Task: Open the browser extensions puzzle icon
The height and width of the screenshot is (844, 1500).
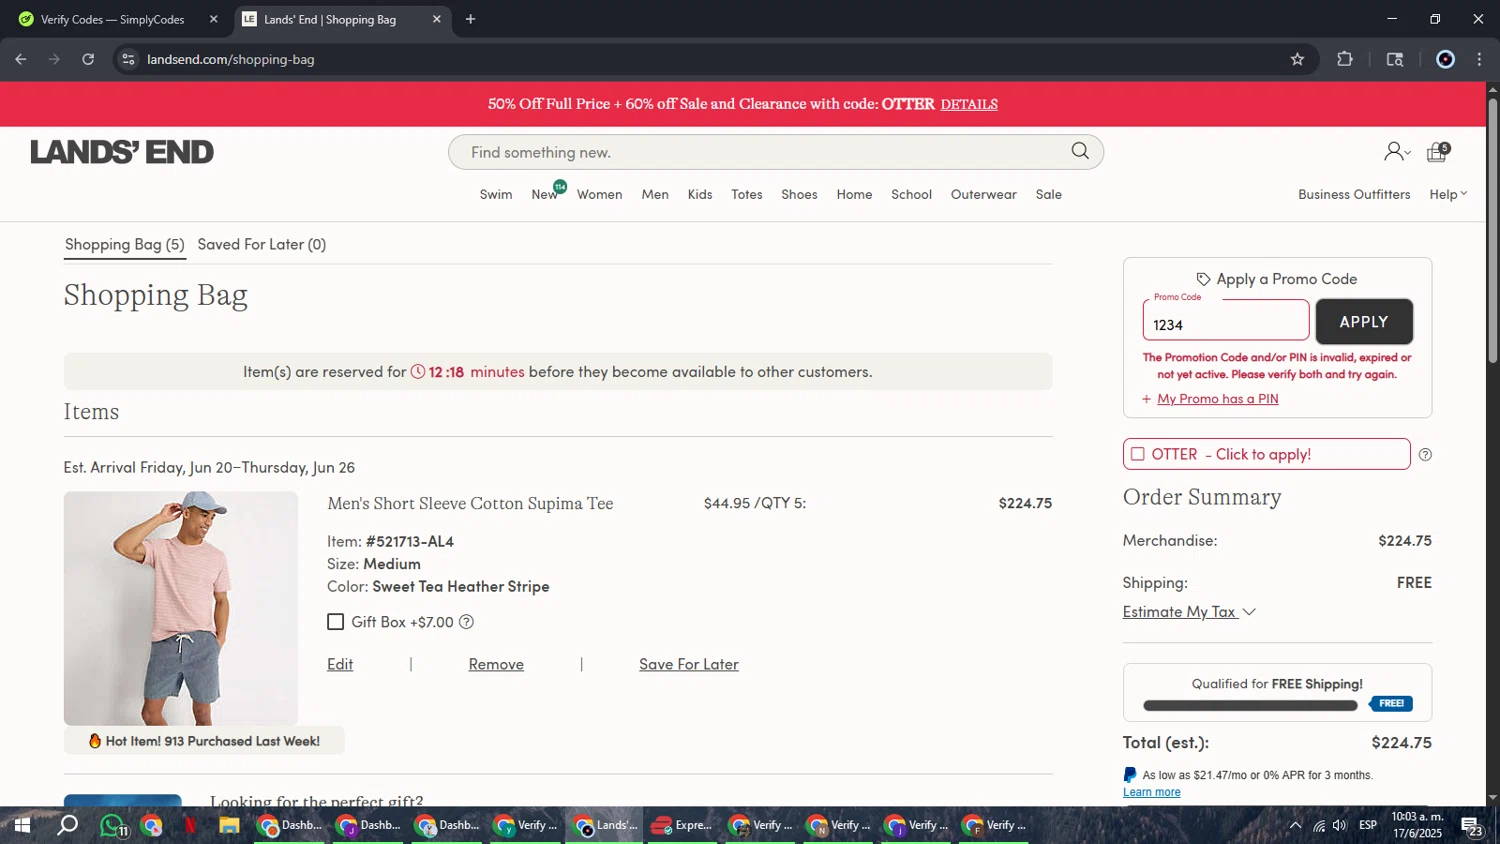Action: [x=1345, y=59]
